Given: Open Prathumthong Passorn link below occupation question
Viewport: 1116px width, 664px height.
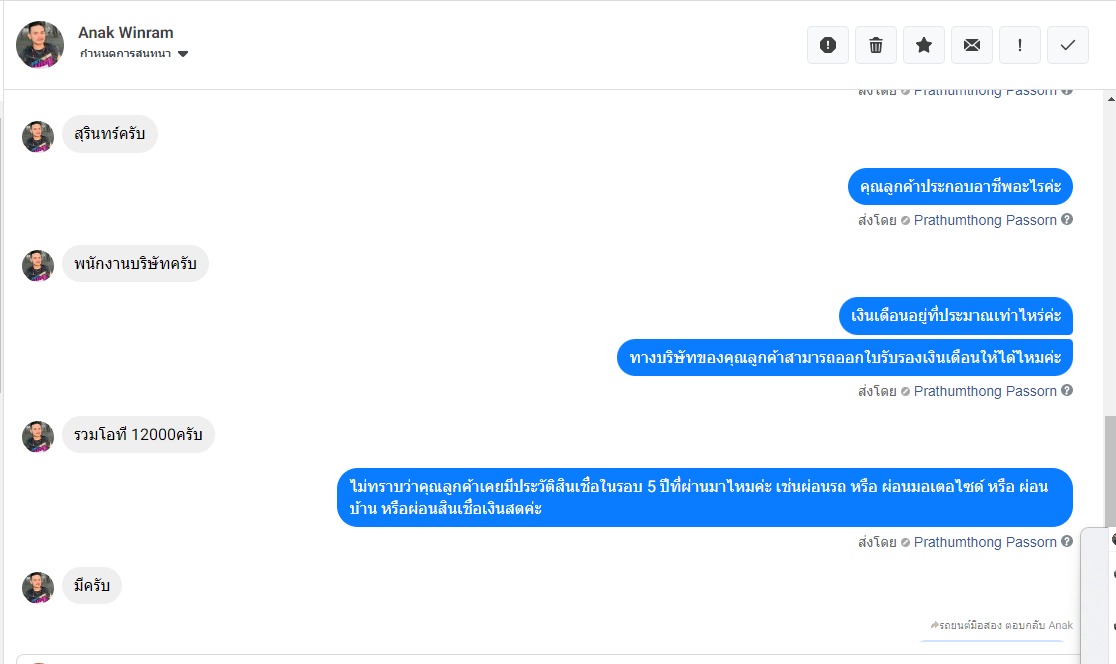Looking at the screenshot, I should pyautogui.click(x=985, y=220).
